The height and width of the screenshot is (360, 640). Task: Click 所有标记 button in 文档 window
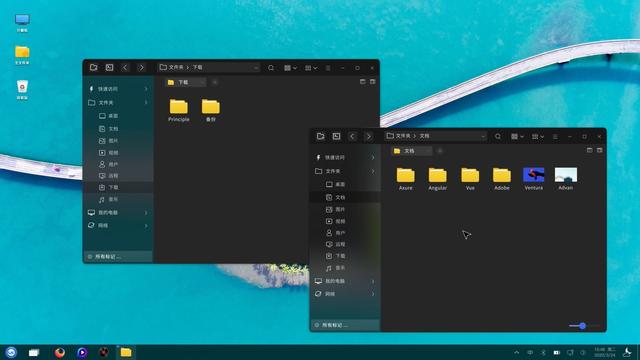coord(345,325)
